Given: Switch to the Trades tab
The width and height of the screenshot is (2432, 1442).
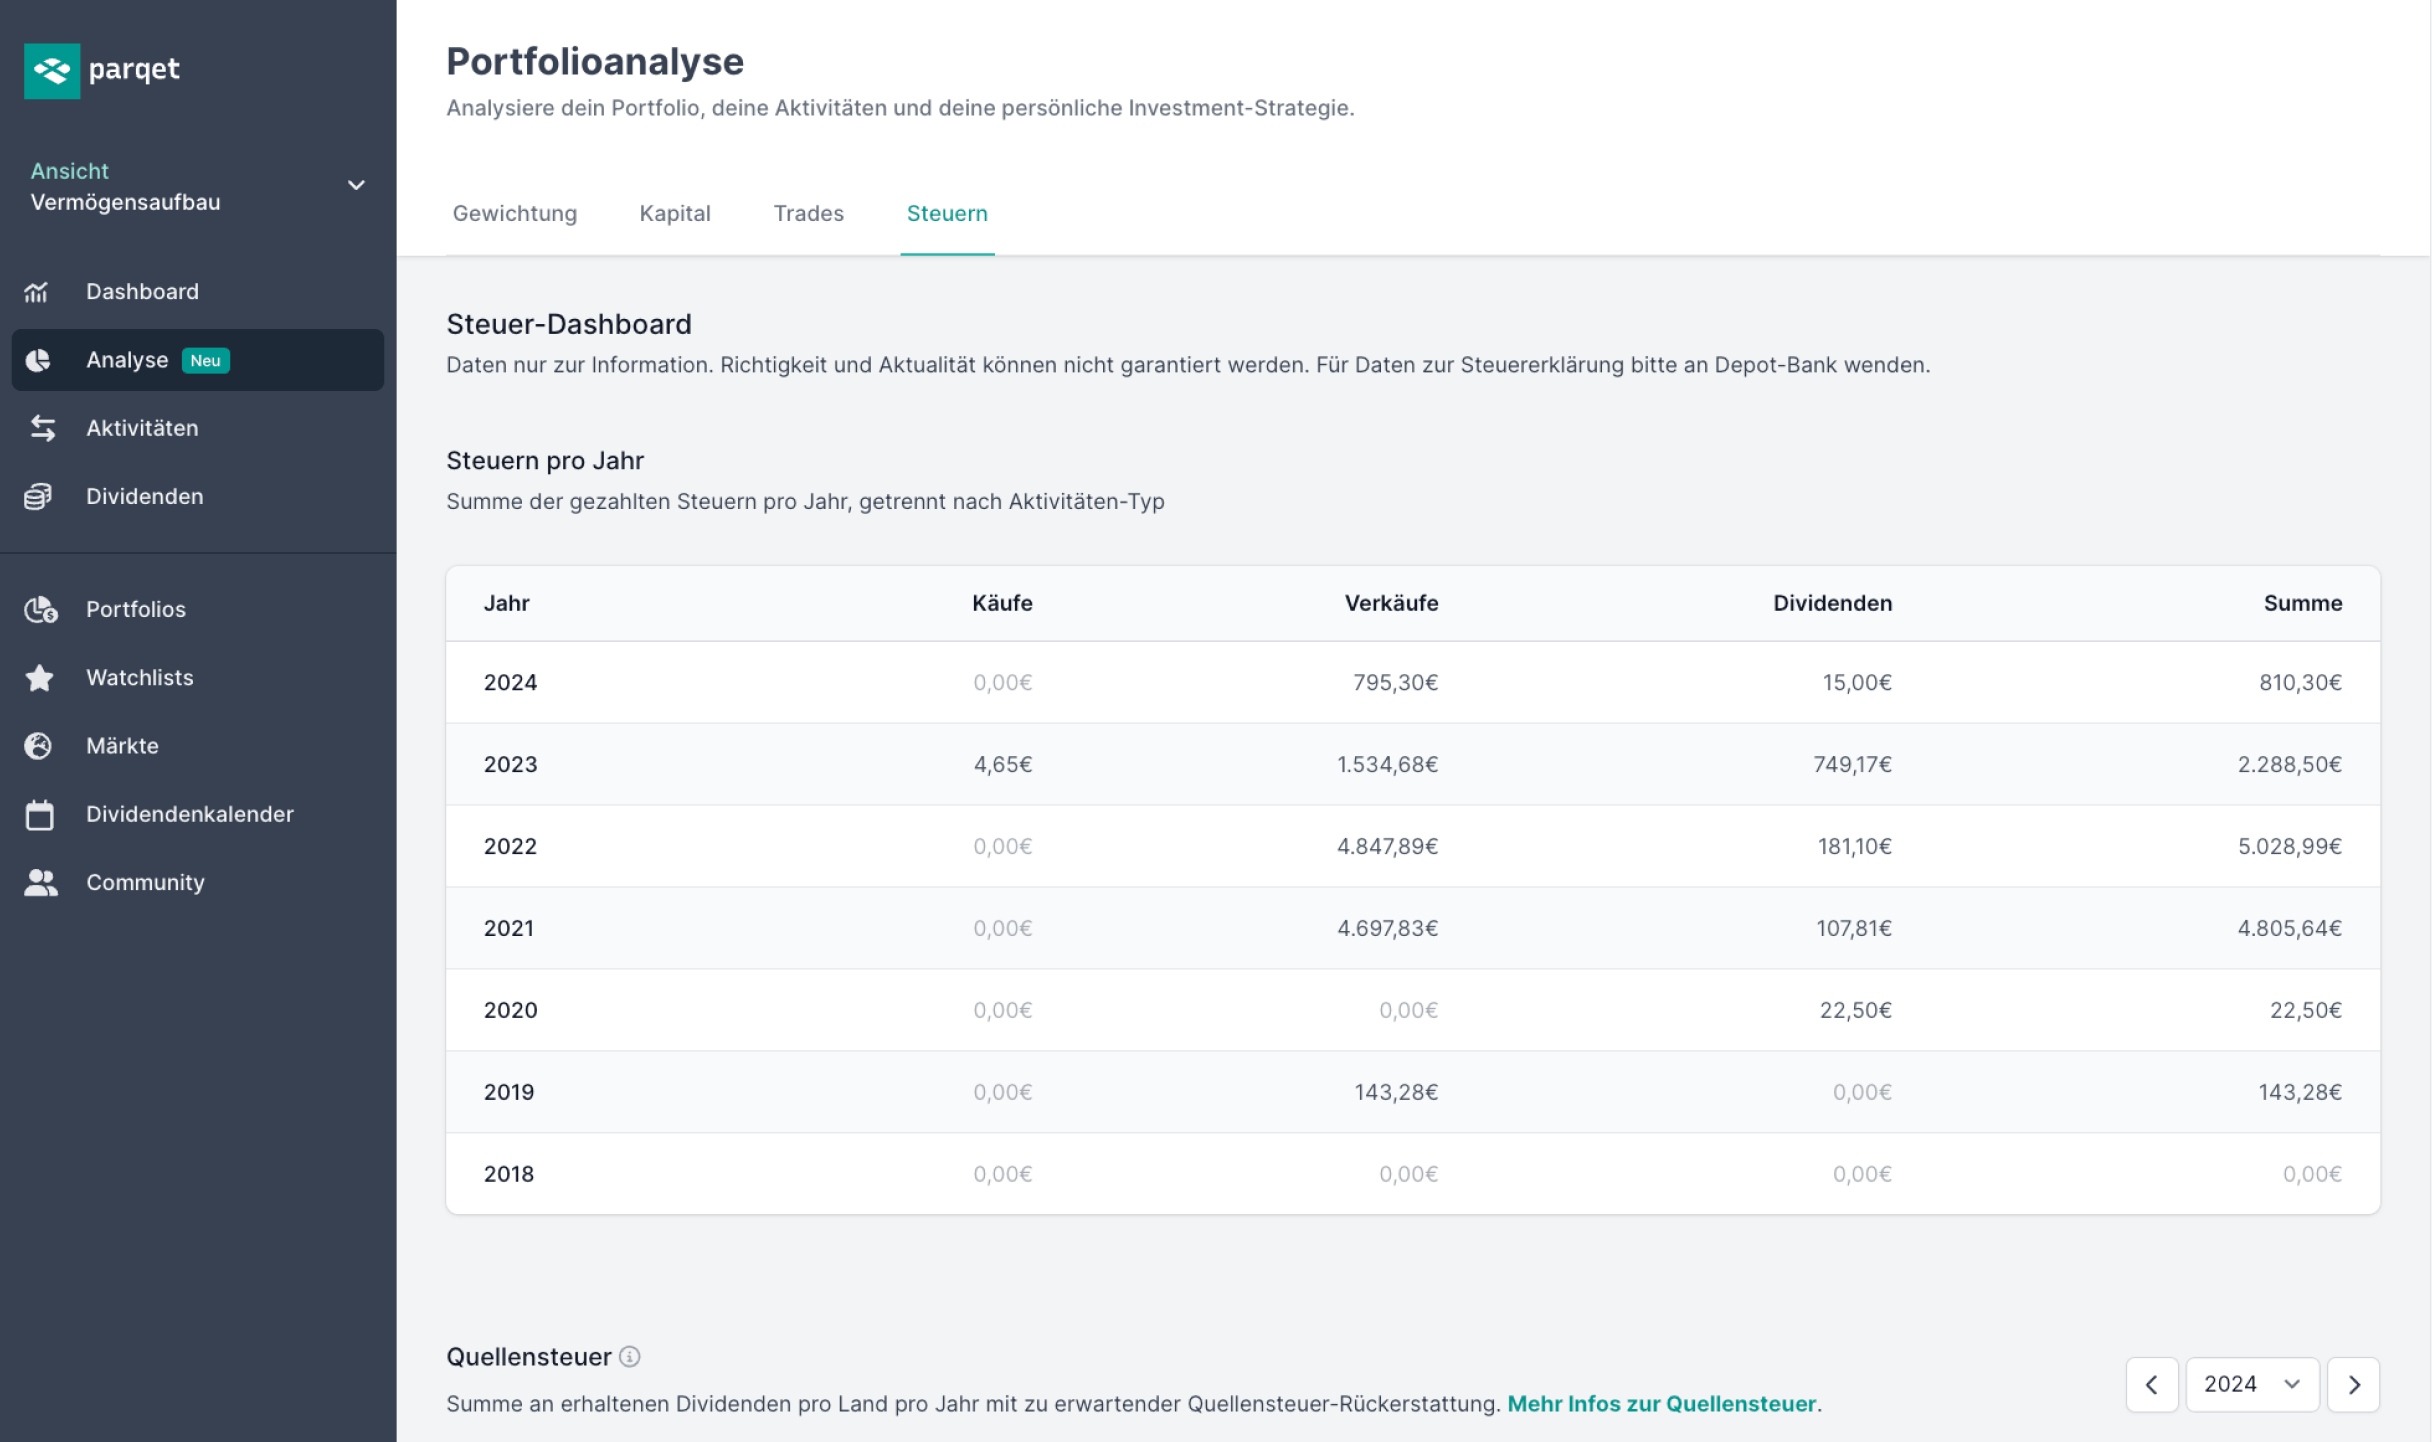Looking at the screenshot, I should pyautogui.click(x=808, y=213).
